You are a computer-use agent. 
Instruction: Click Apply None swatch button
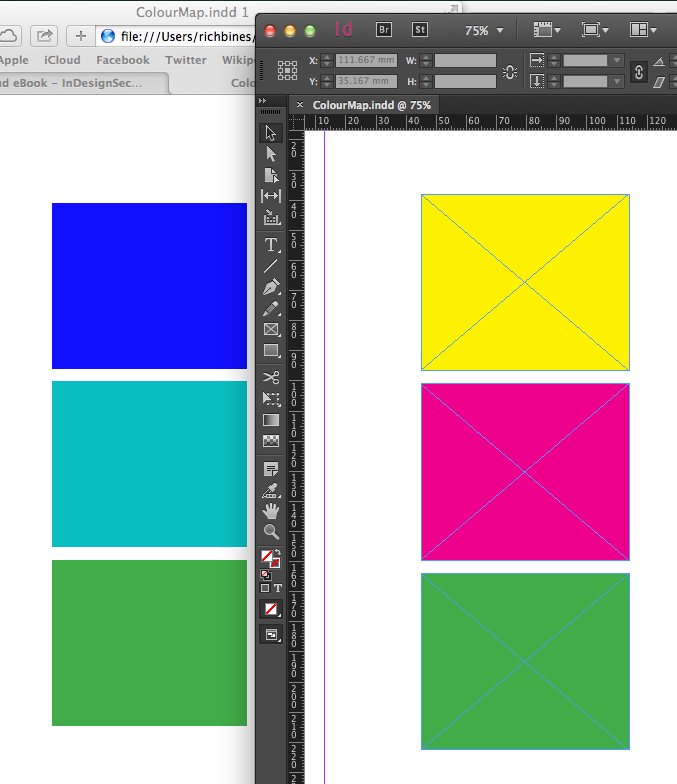pyautogui.click(x=270, y=609)
